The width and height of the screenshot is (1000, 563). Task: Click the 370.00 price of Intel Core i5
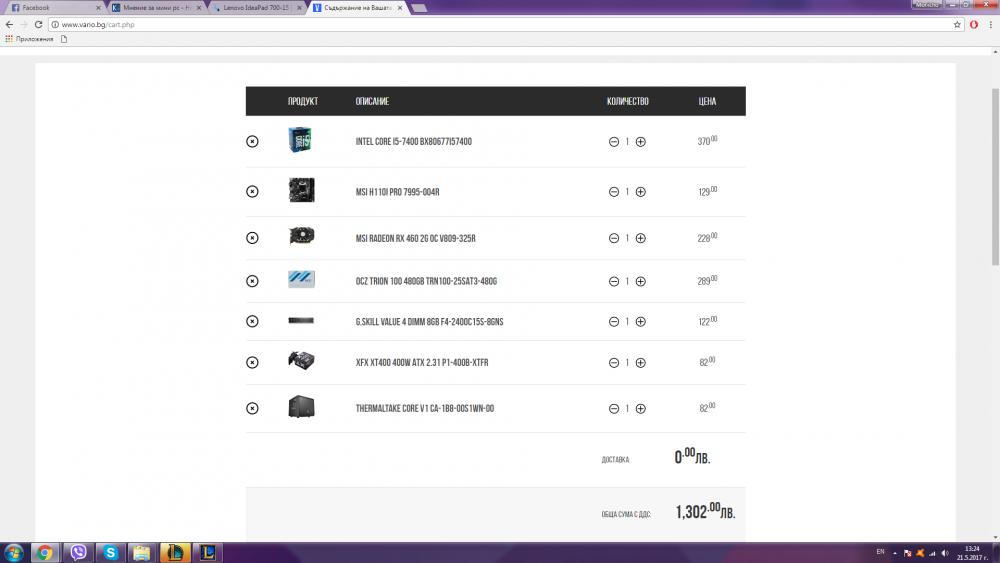[x=707, y=141]
